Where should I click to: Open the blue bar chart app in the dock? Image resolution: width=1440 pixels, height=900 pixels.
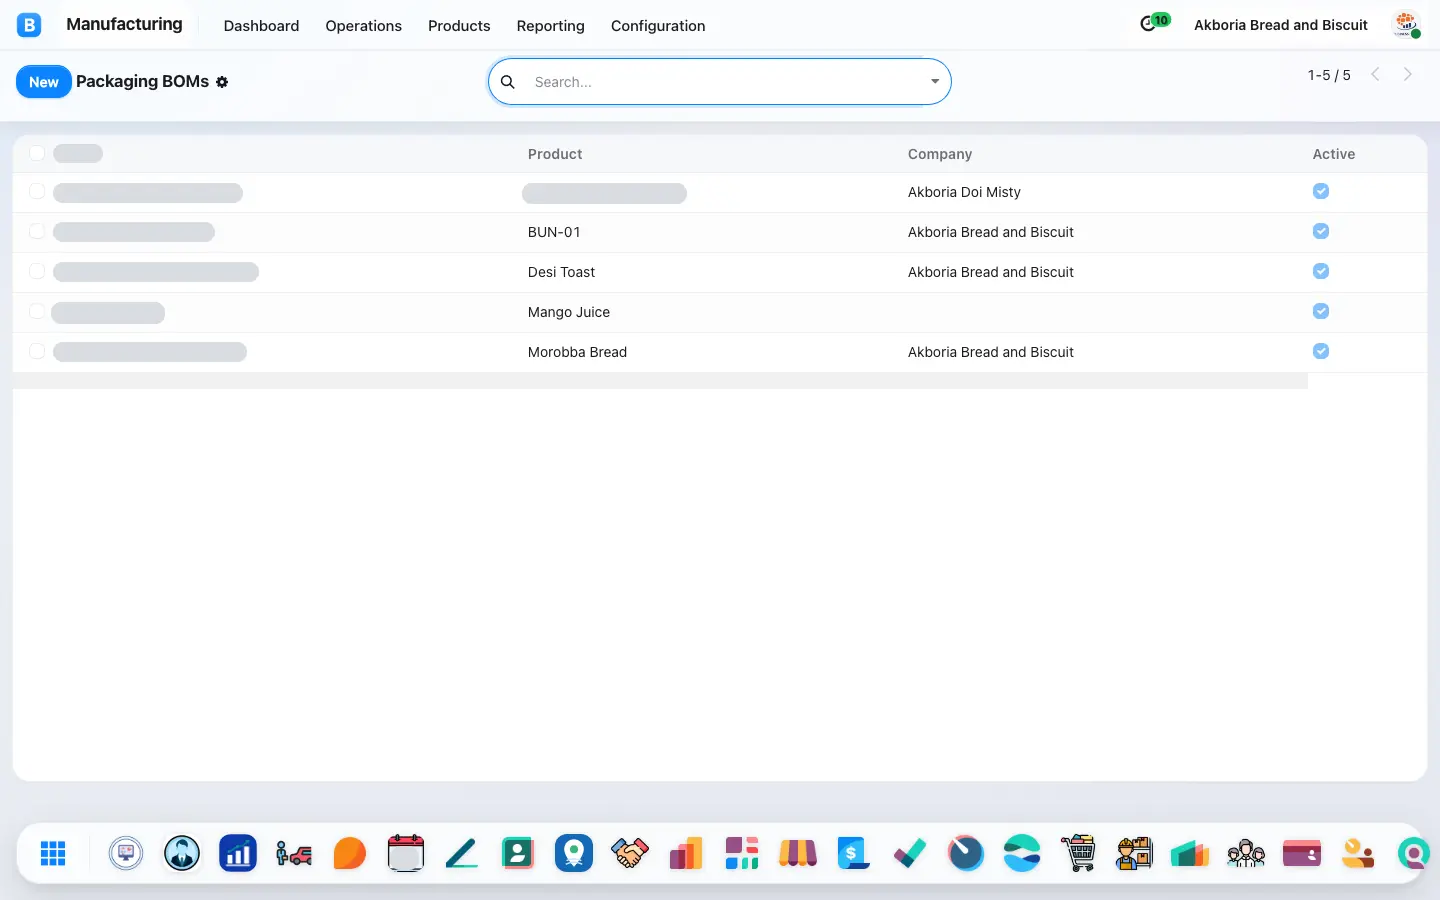tap(238, 853)
